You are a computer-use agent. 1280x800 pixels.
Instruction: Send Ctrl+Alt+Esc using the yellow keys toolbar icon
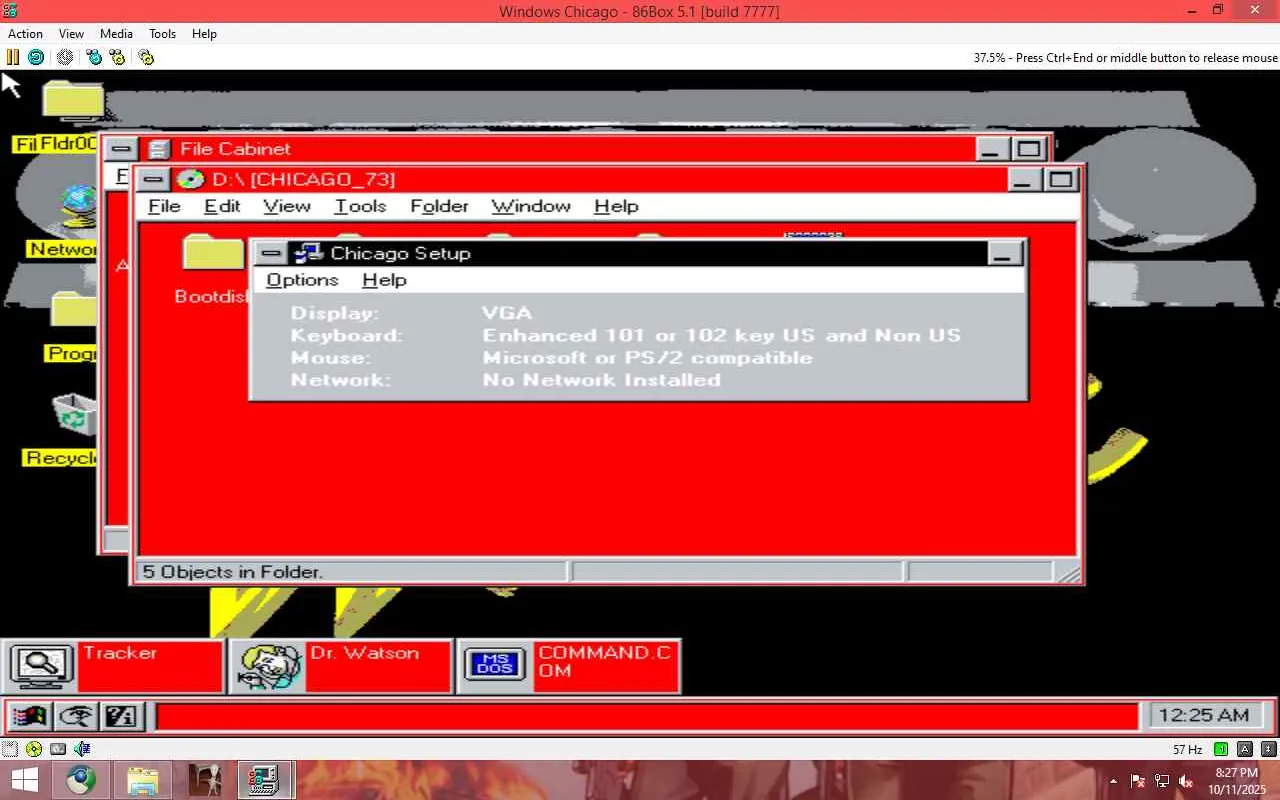click(117, 57)
